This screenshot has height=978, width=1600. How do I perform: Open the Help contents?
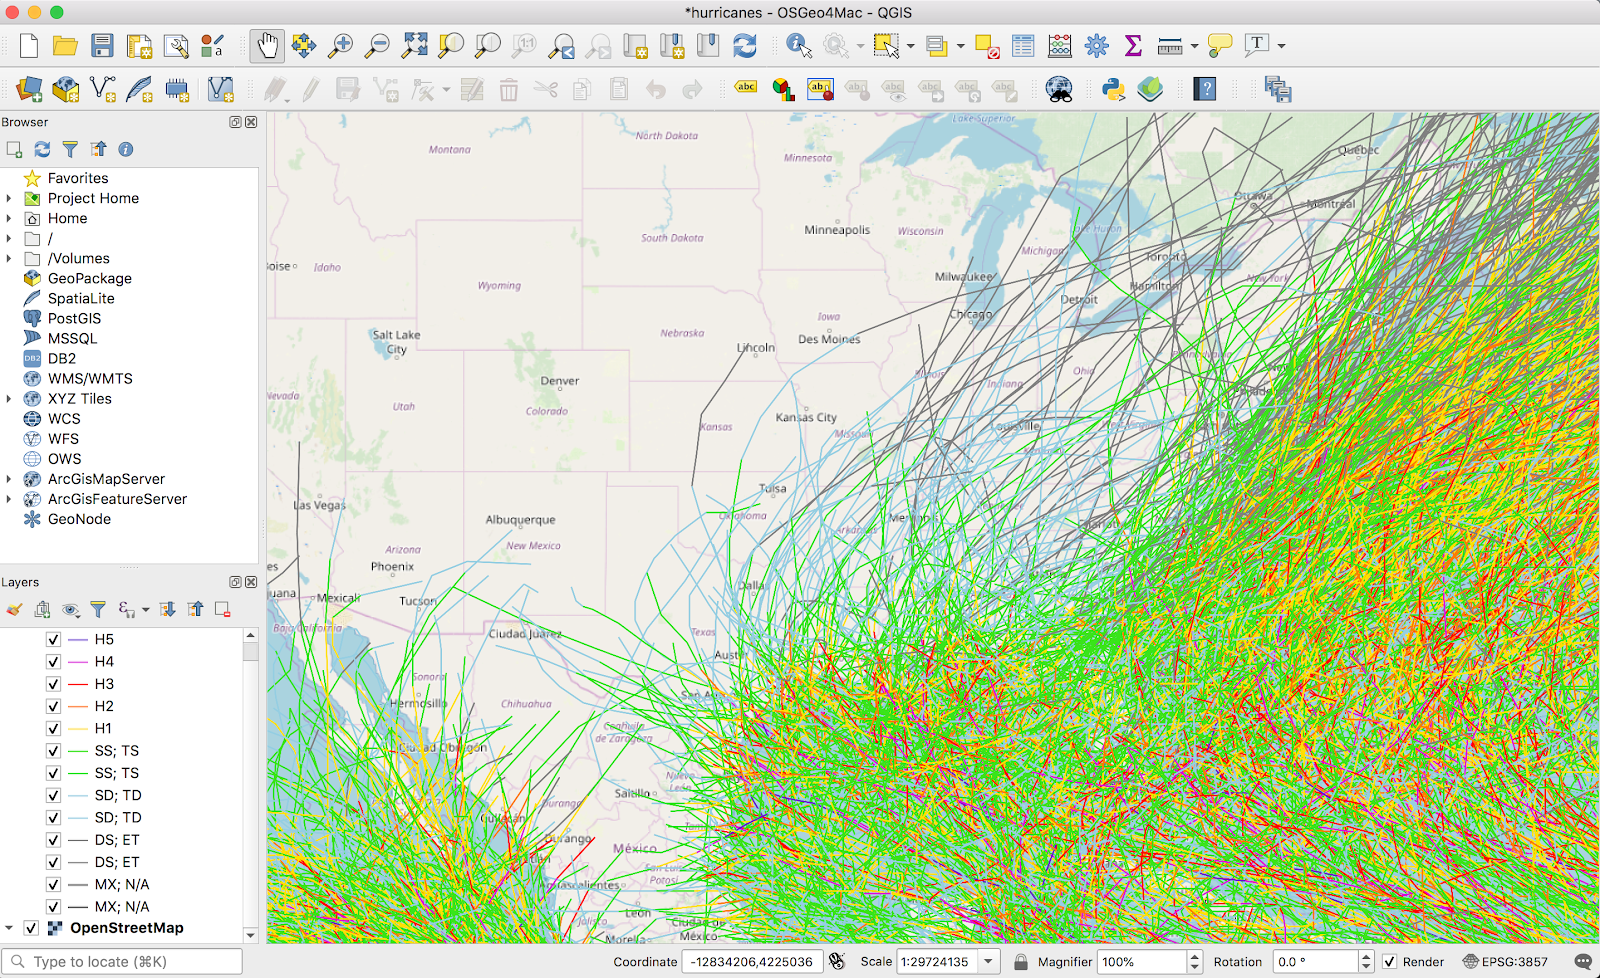(1206, 90)
